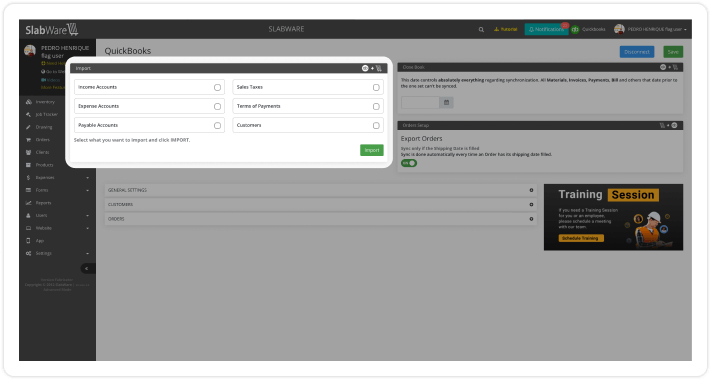711x380 pixels.
Task: Click the Website monitor icon in sidebar
Action: (29, 228)
